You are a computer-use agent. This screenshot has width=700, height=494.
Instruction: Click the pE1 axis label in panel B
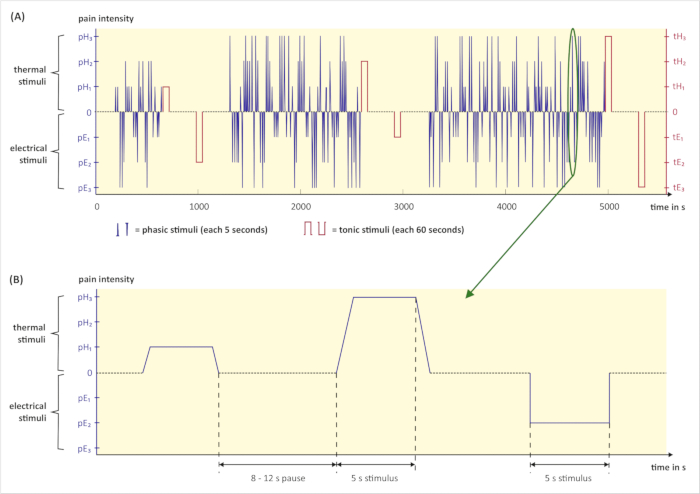pyautogui.click(x=84, y=398)
